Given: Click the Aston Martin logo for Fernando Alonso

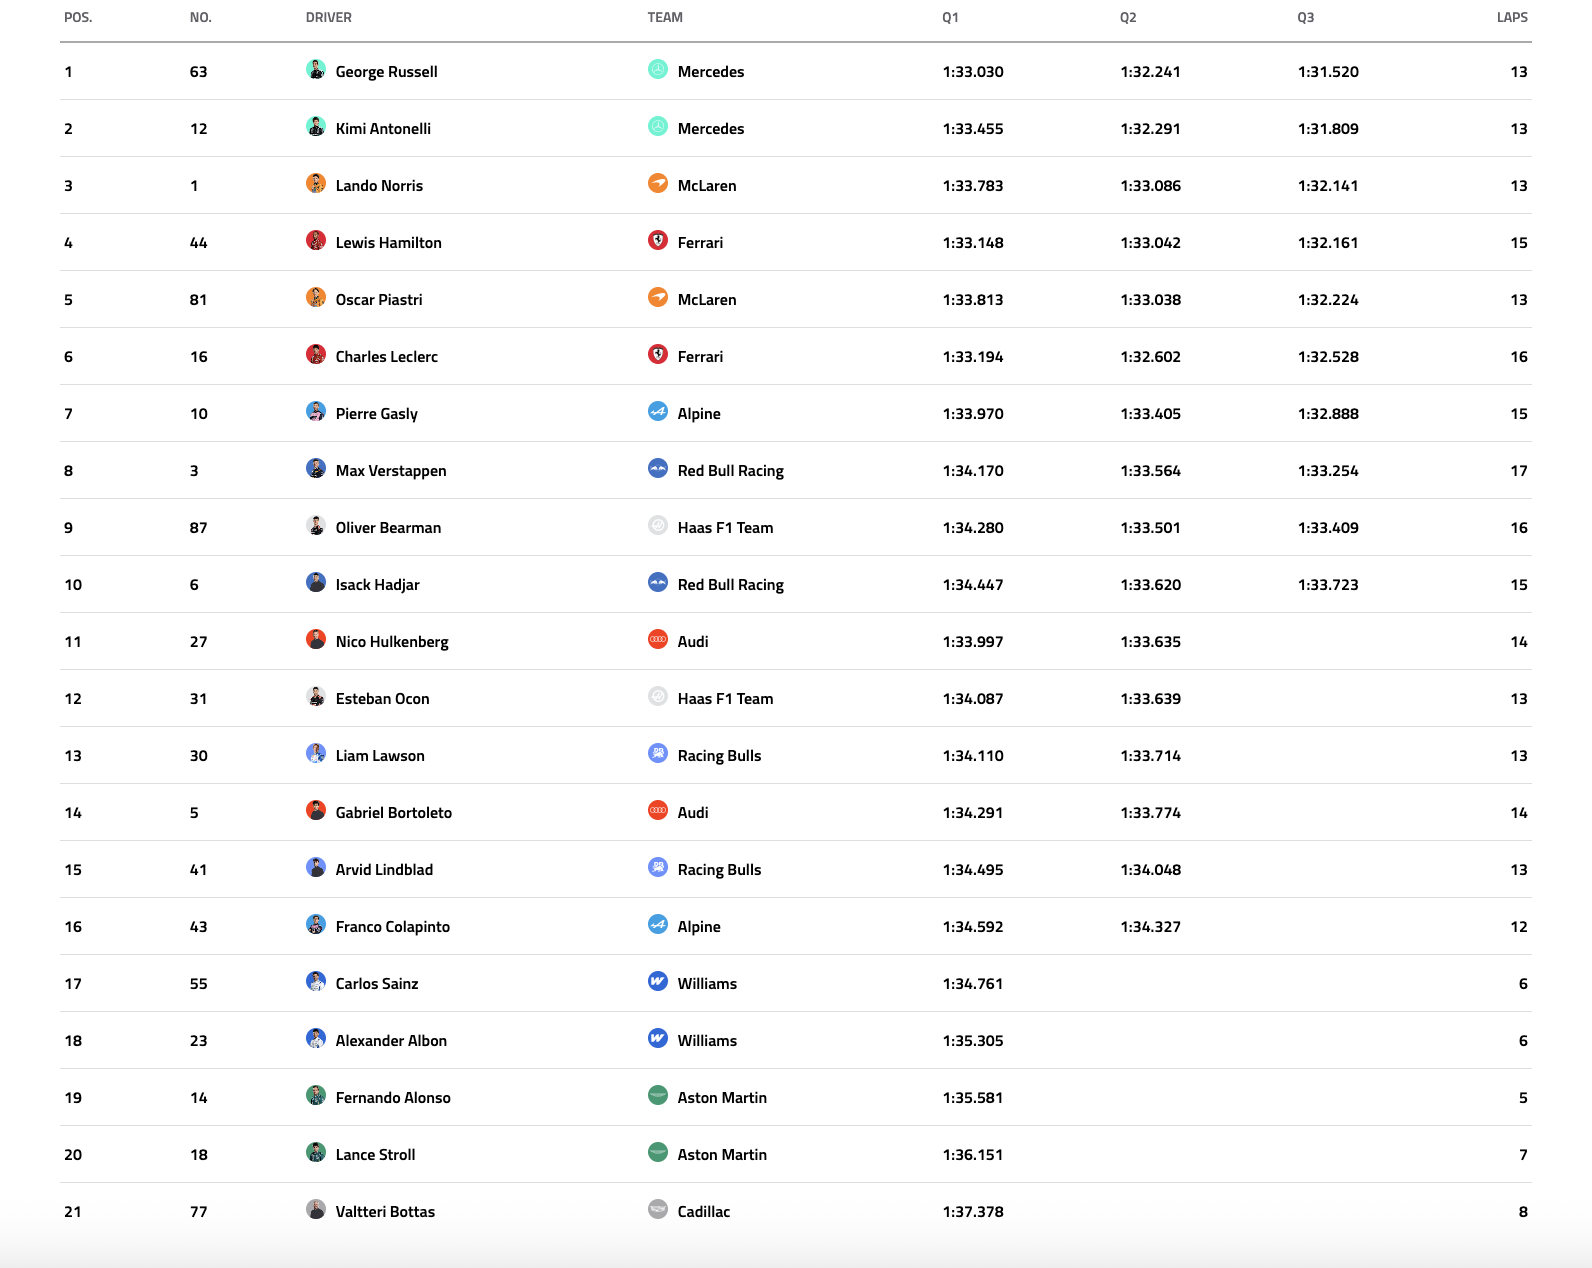Looking at the screenshot, I should [x=657, y=1096].
